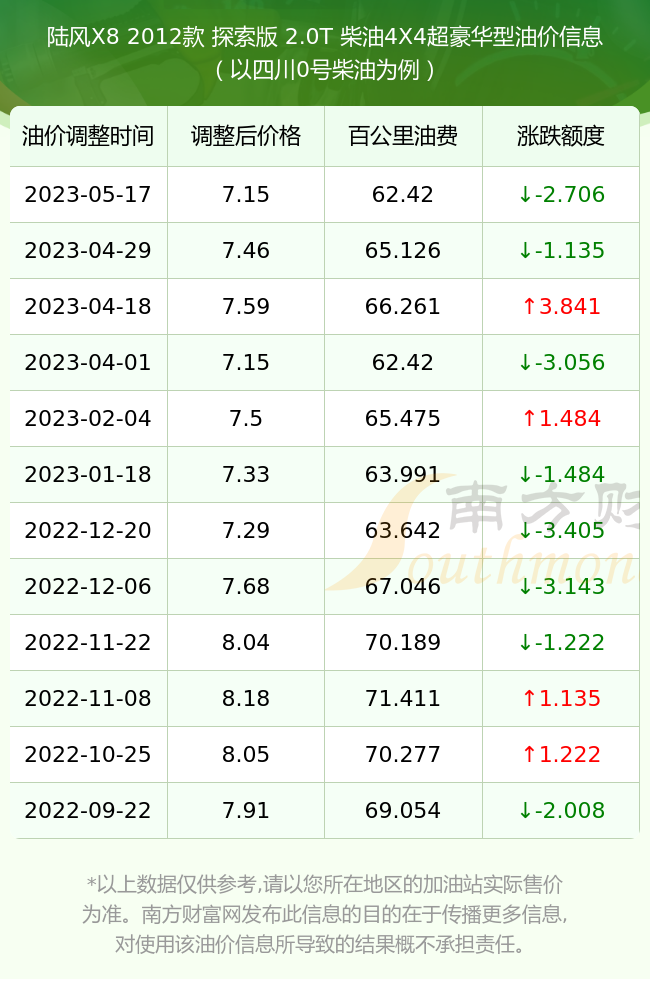
Task: Click the title 陆风X8 2012款 探索版 油价信息
Action: (325, 37)
